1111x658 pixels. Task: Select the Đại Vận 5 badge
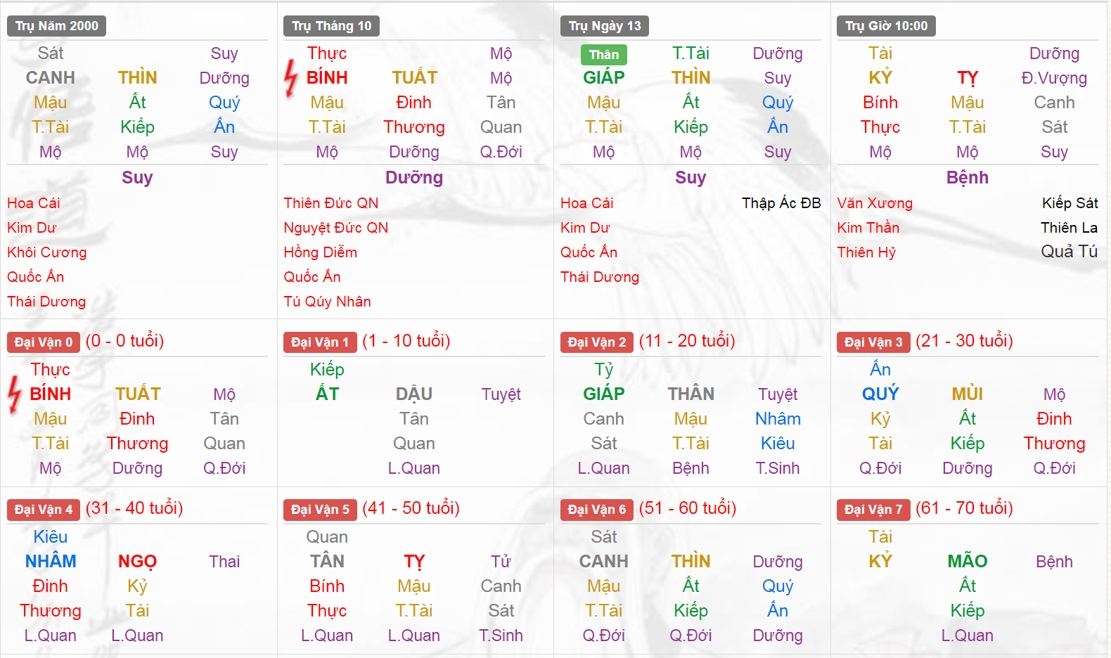point(319,510)
